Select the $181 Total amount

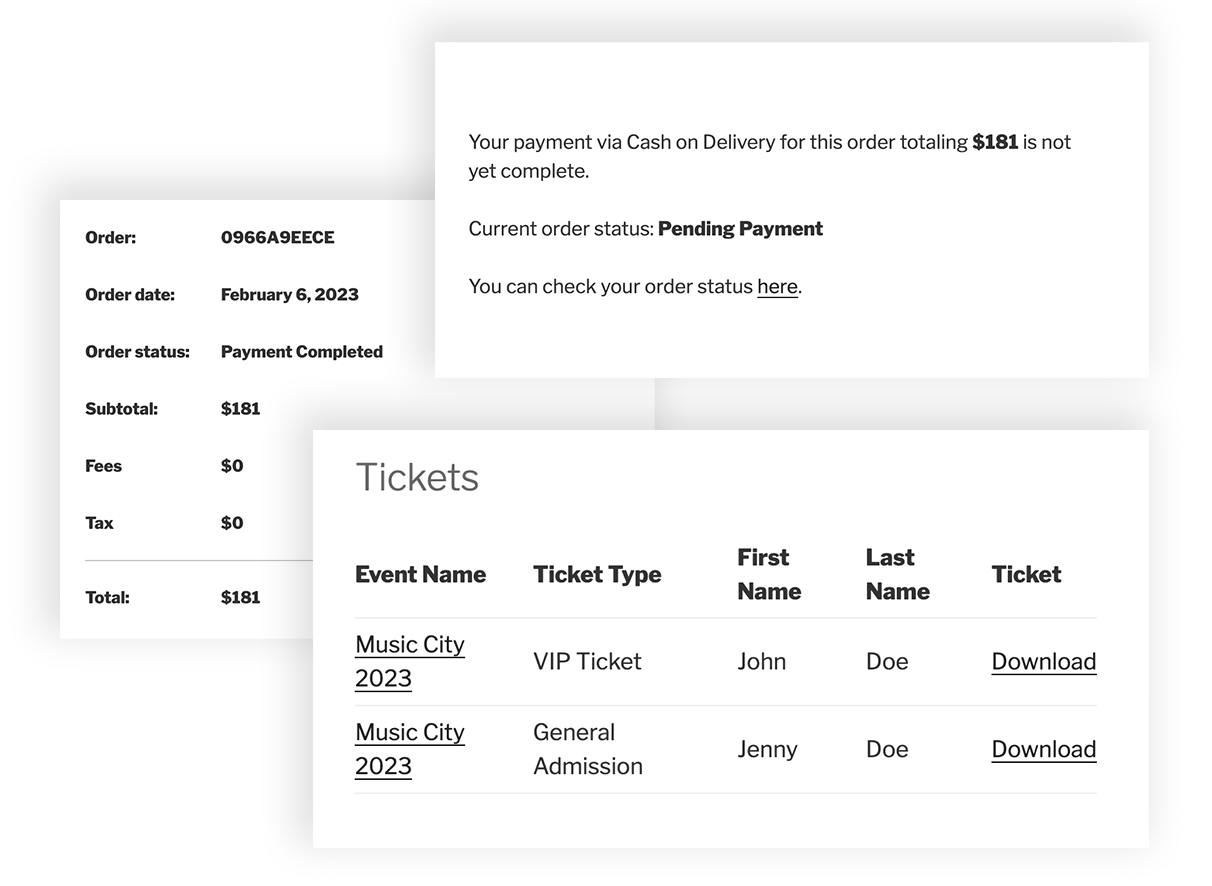(x=240, y=597)
